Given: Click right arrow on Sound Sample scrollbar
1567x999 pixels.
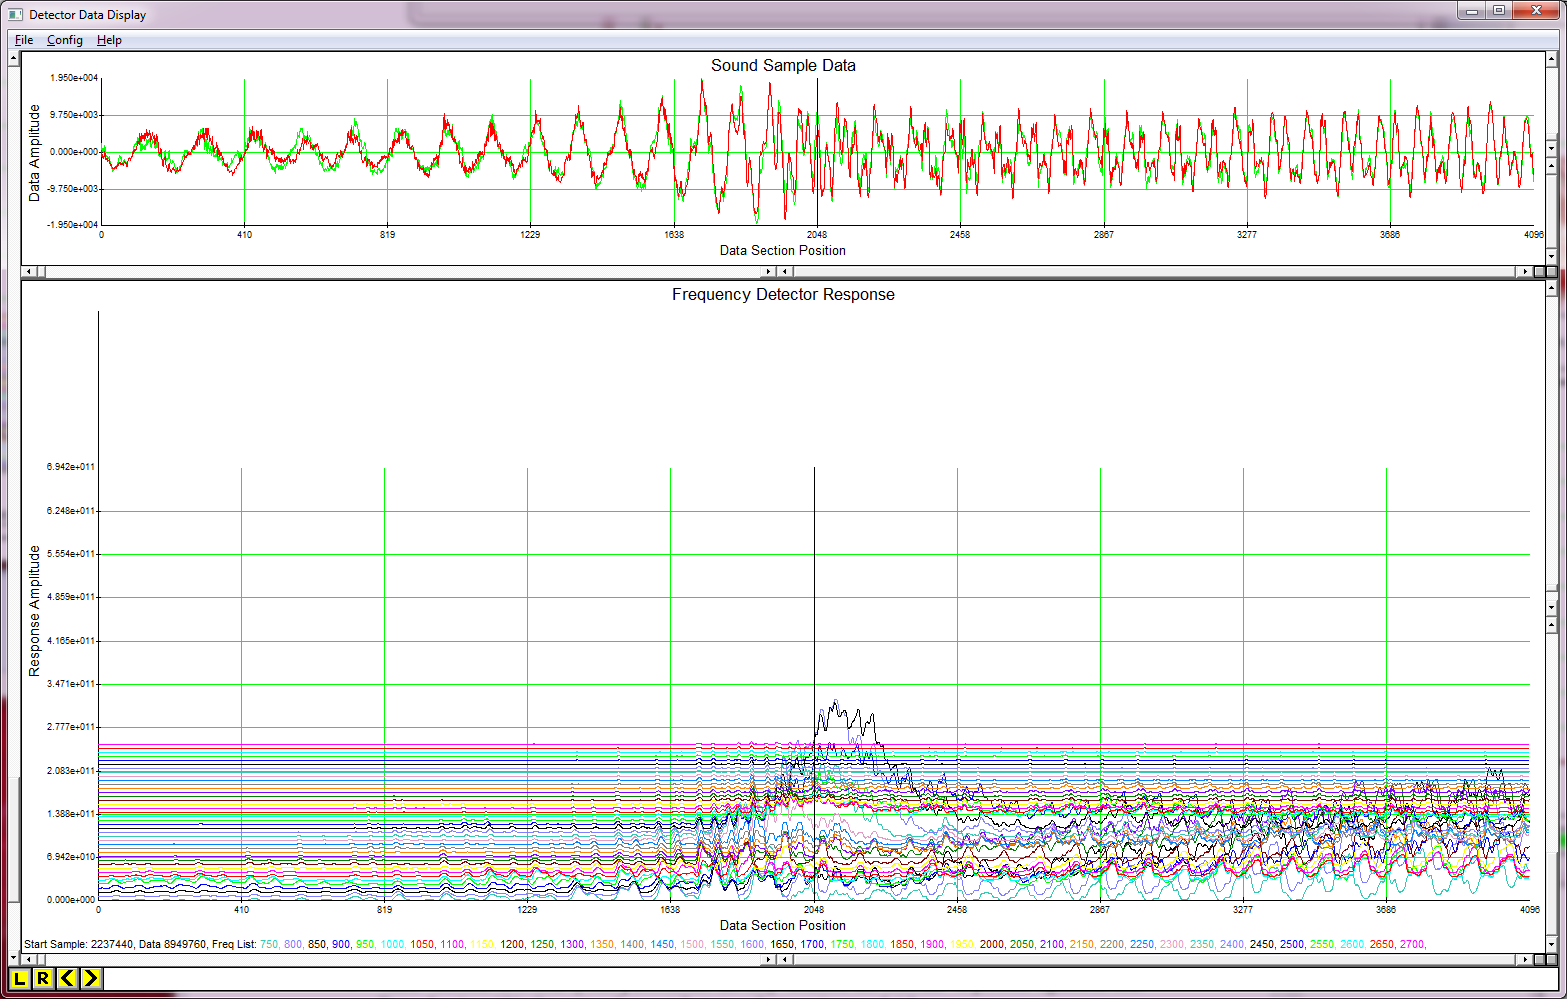Looking at the screenshot, I should (x=1524, y=271).
